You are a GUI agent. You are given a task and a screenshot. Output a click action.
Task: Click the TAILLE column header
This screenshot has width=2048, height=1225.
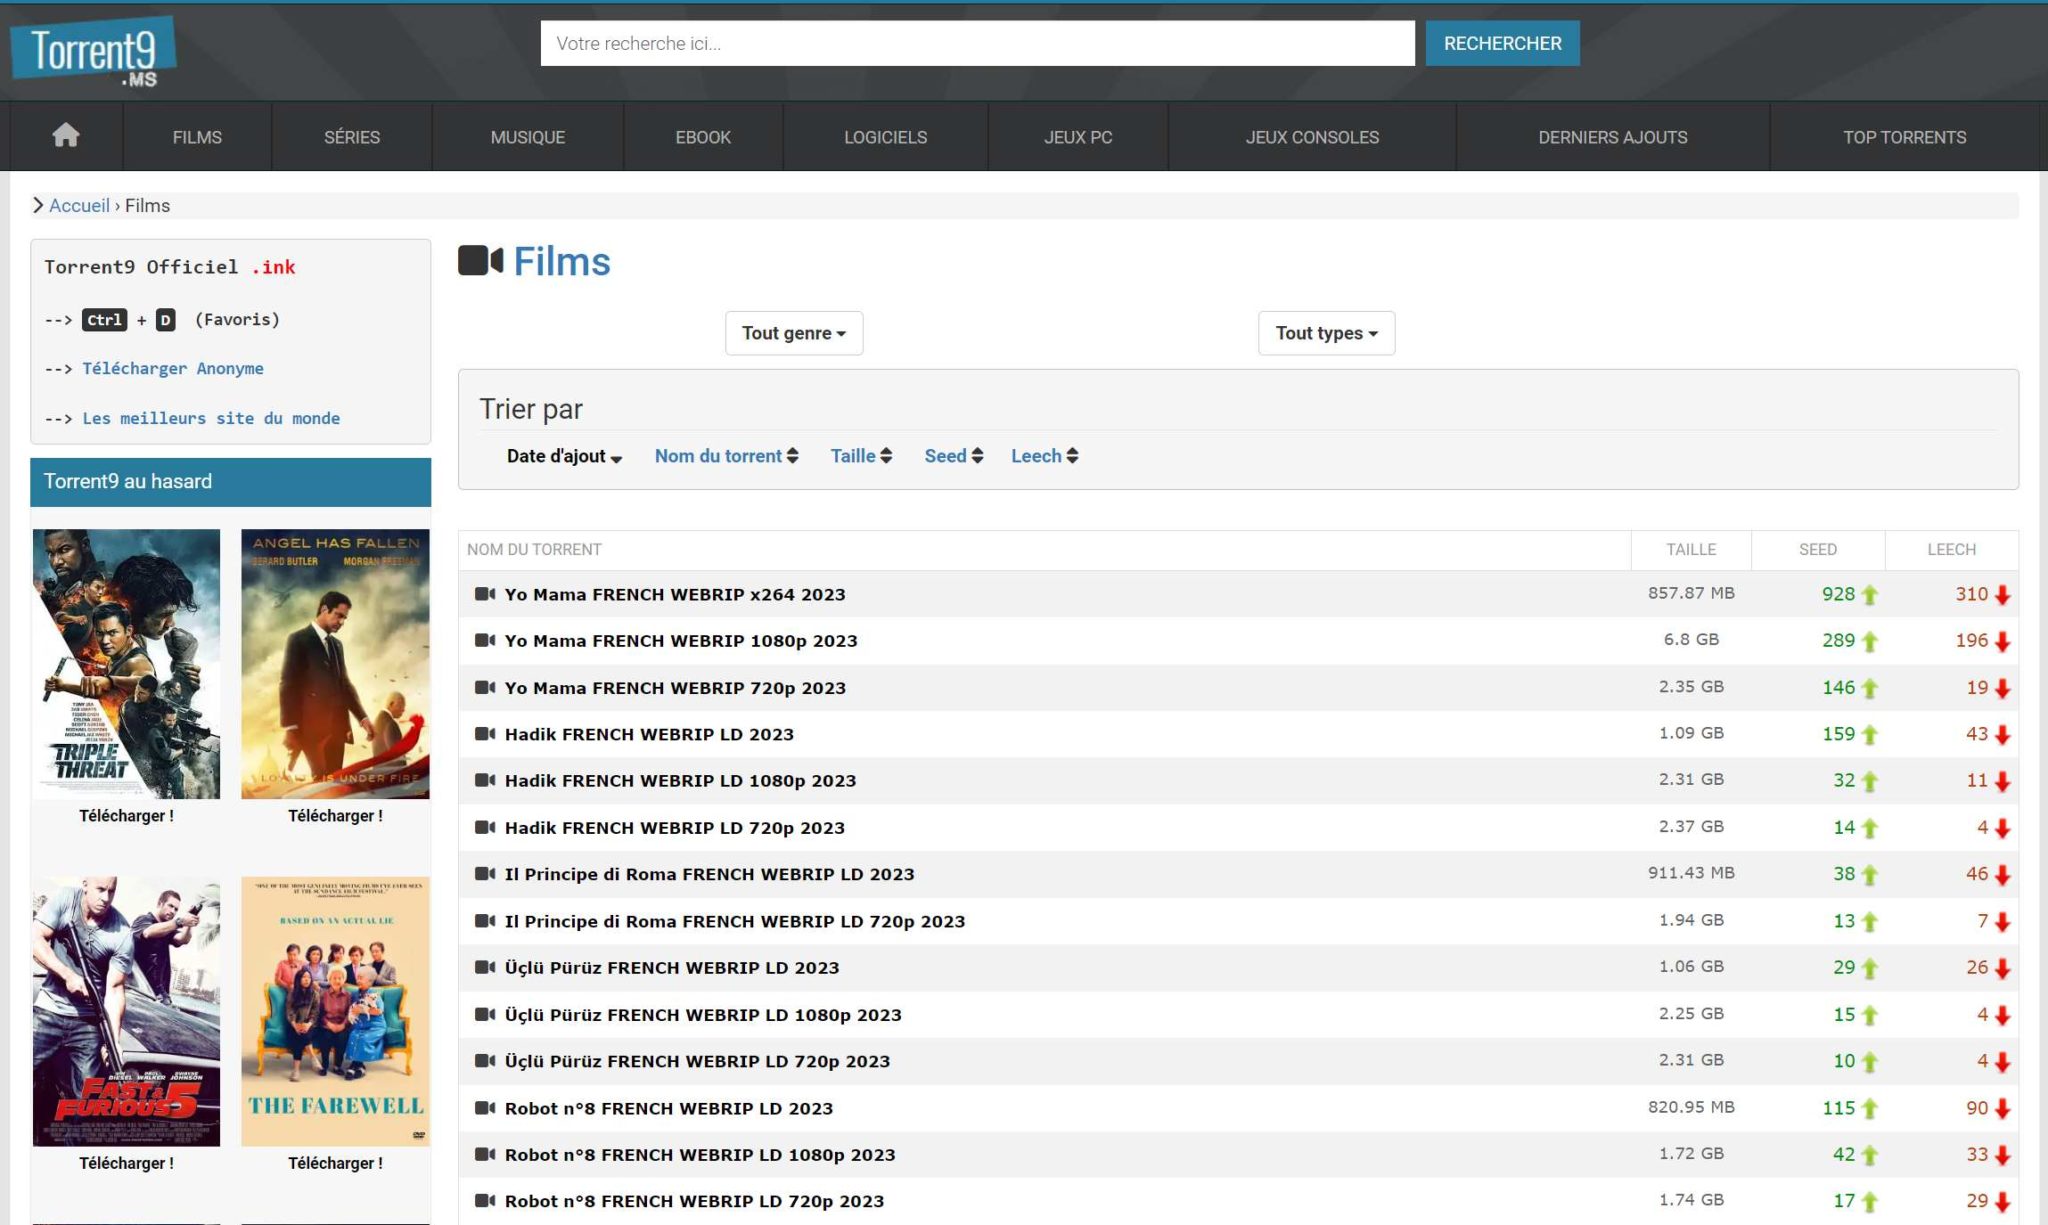point(1691,549)
